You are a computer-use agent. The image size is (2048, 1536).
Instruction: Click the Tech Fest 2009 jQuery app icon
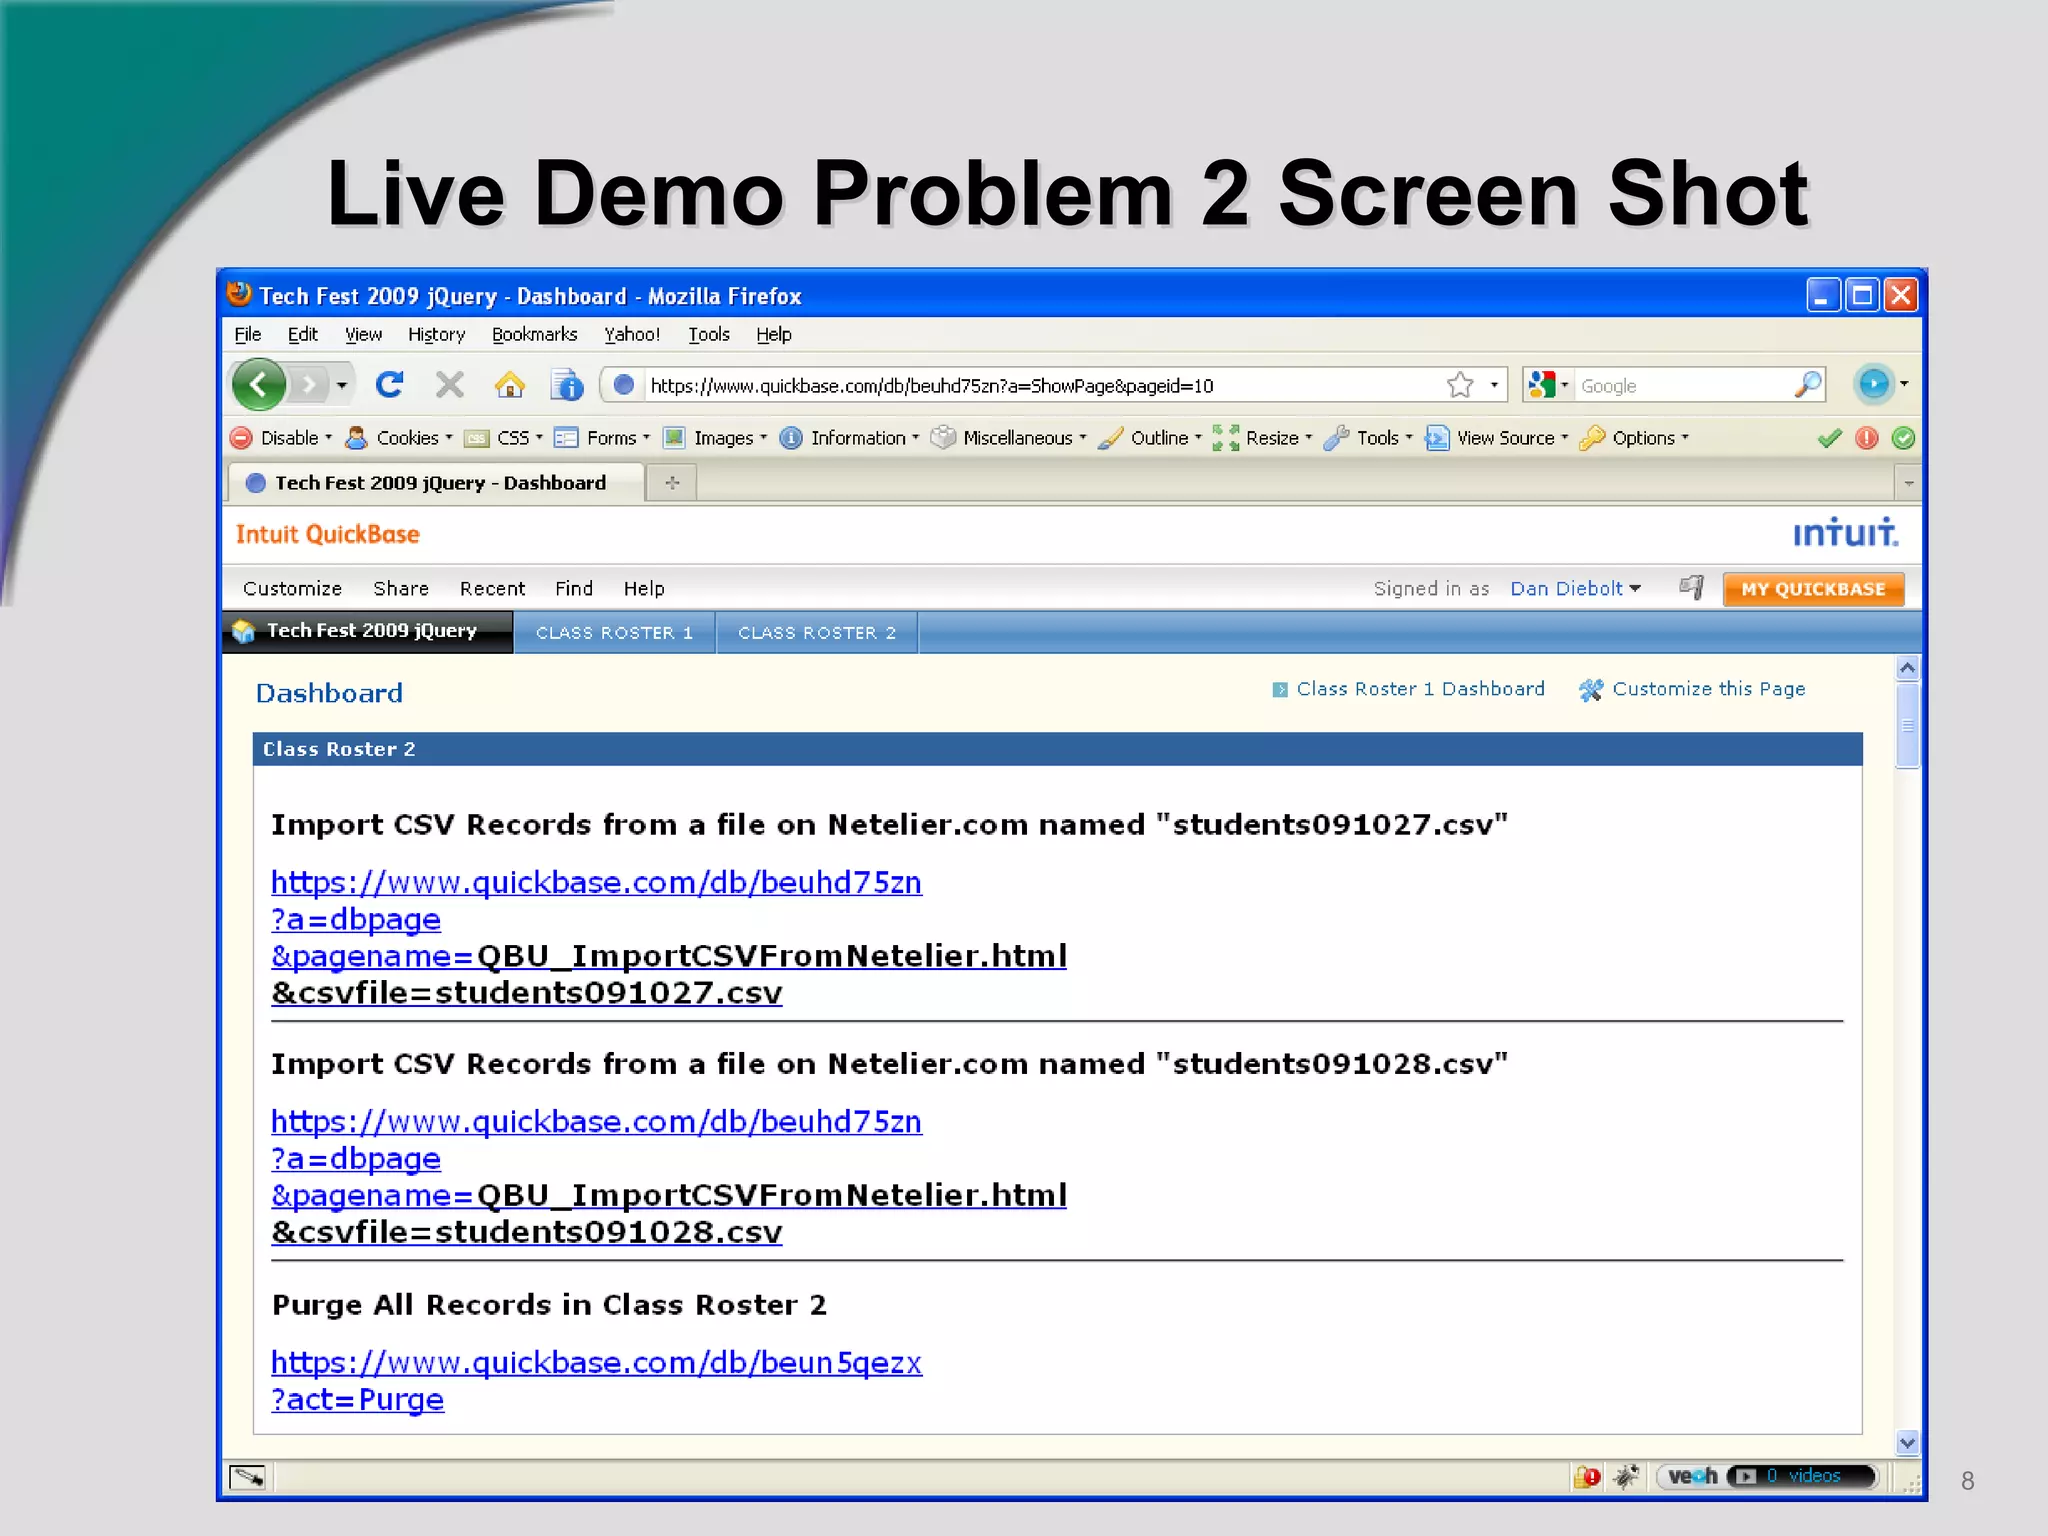tap(243, 631)
